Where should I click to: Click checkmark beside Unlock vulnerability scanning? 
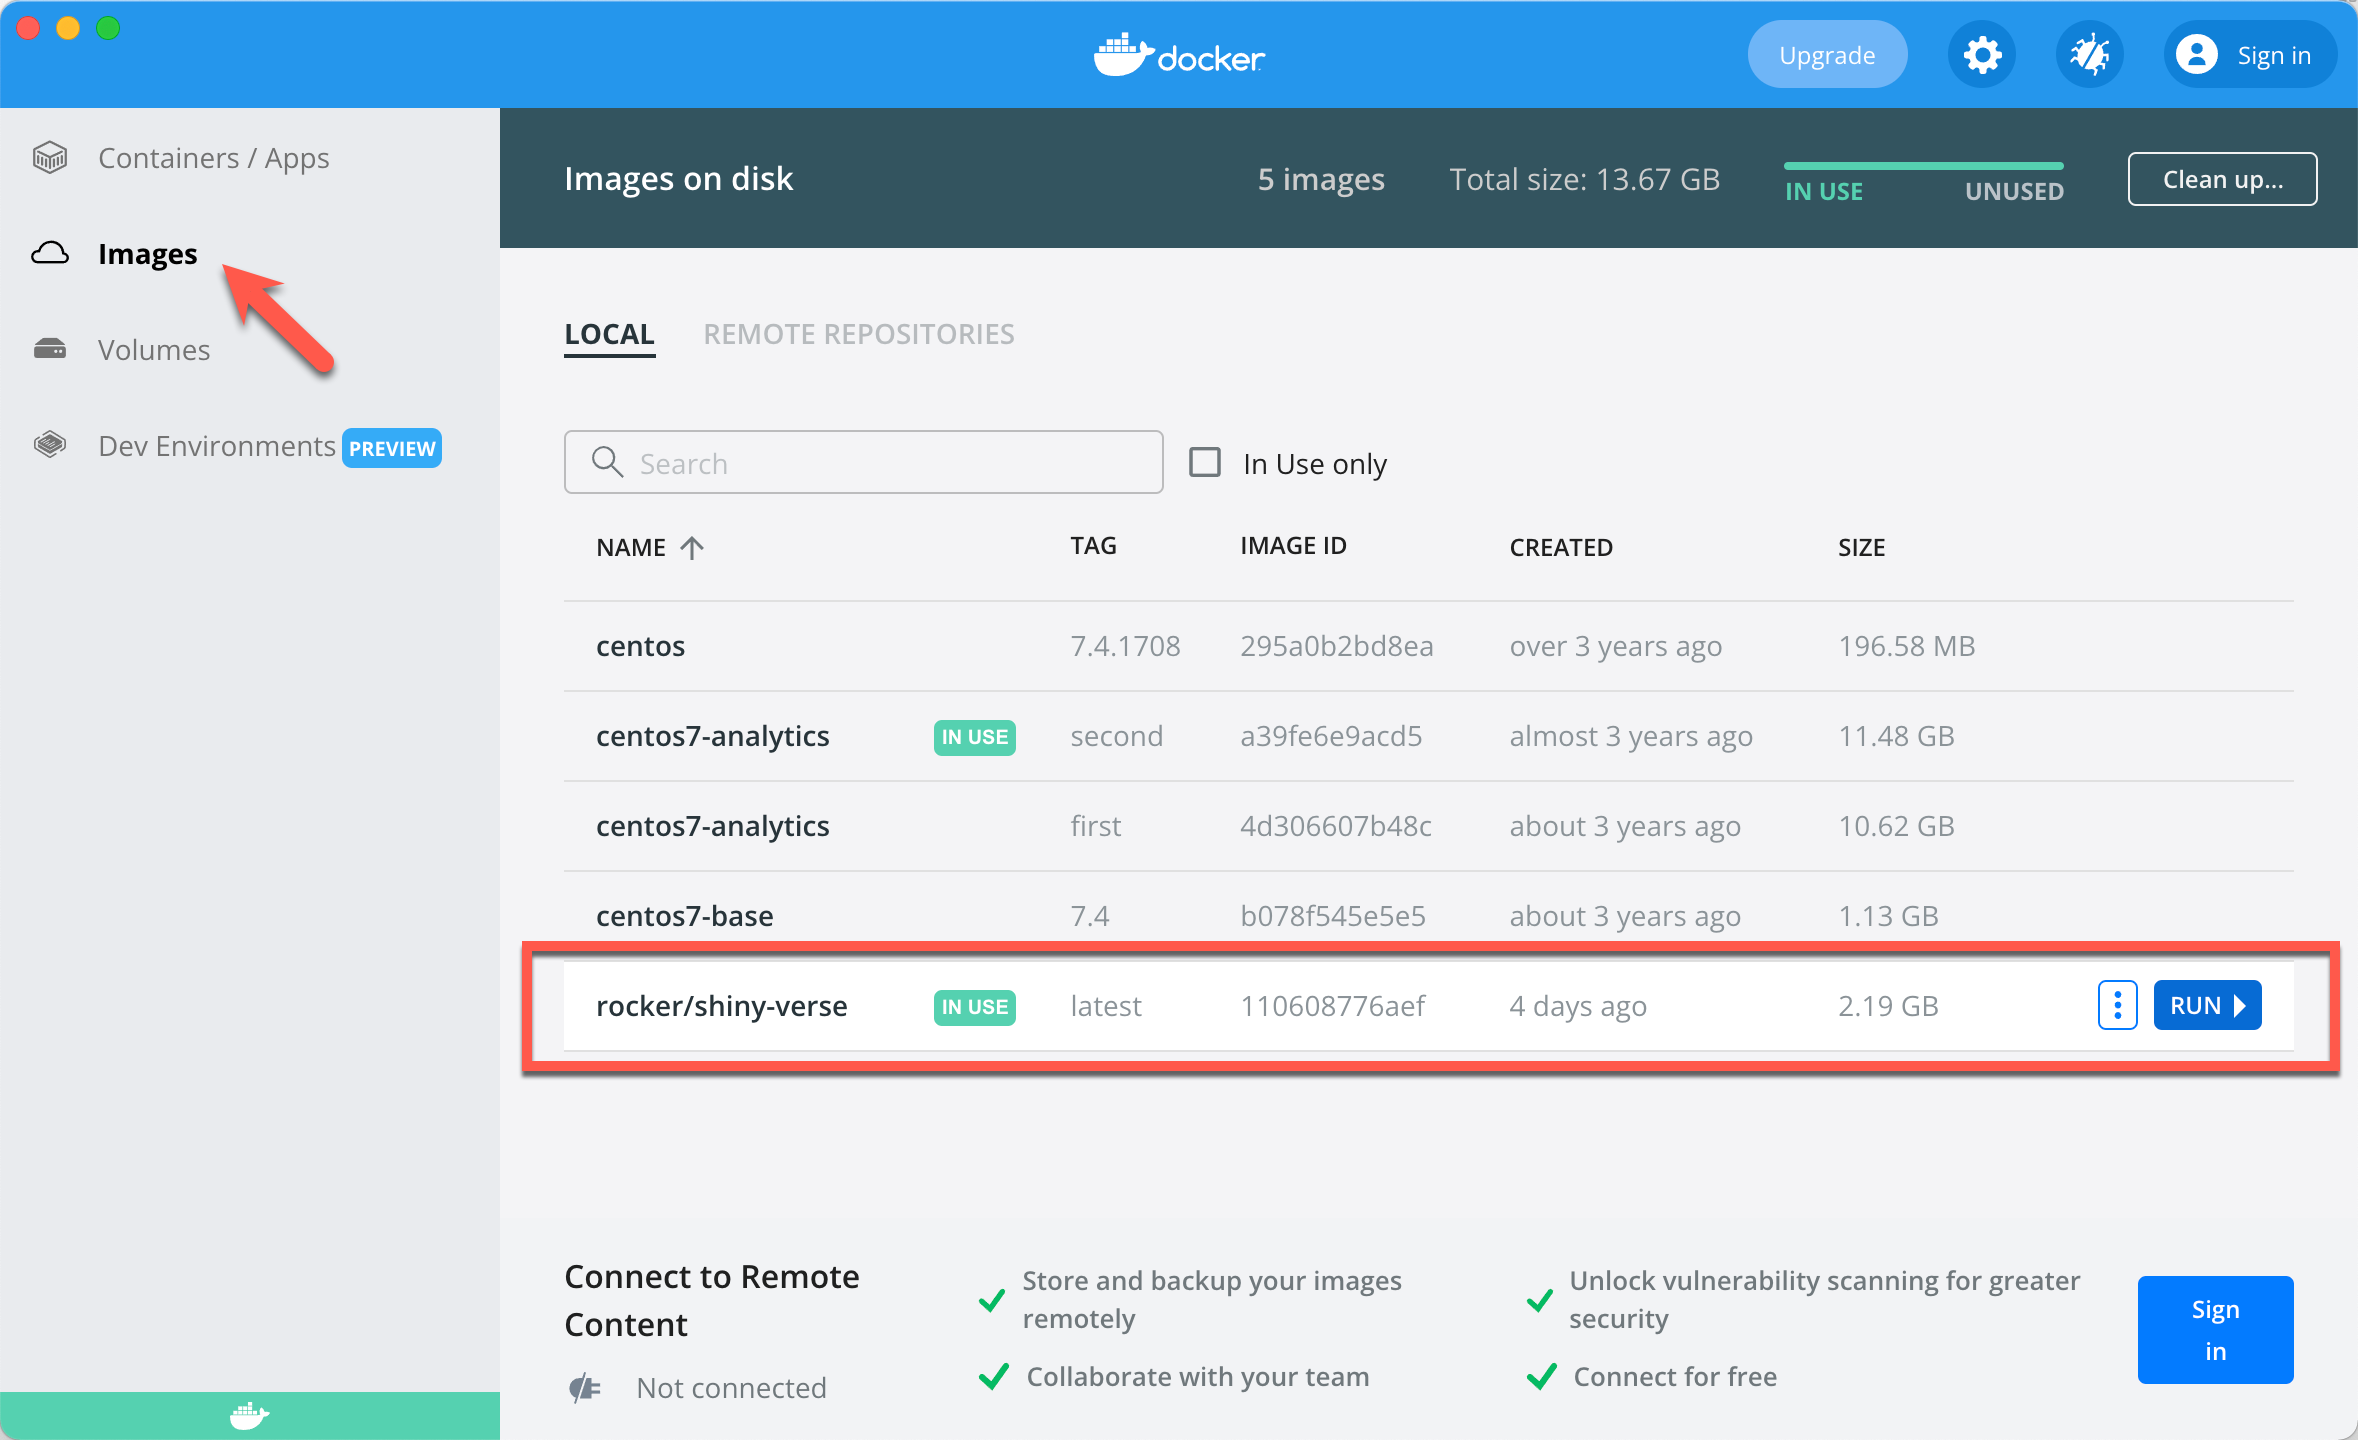(1539, 1299)
